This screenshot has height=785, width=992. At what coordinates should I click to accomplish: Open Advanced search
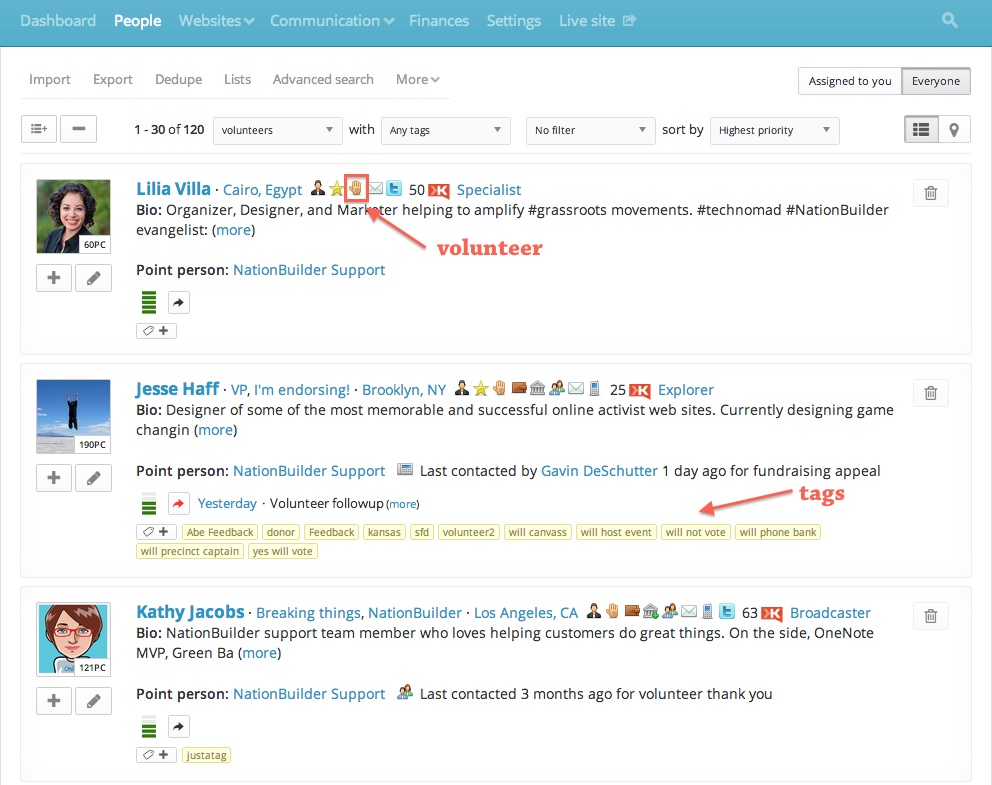coord(323,80)
